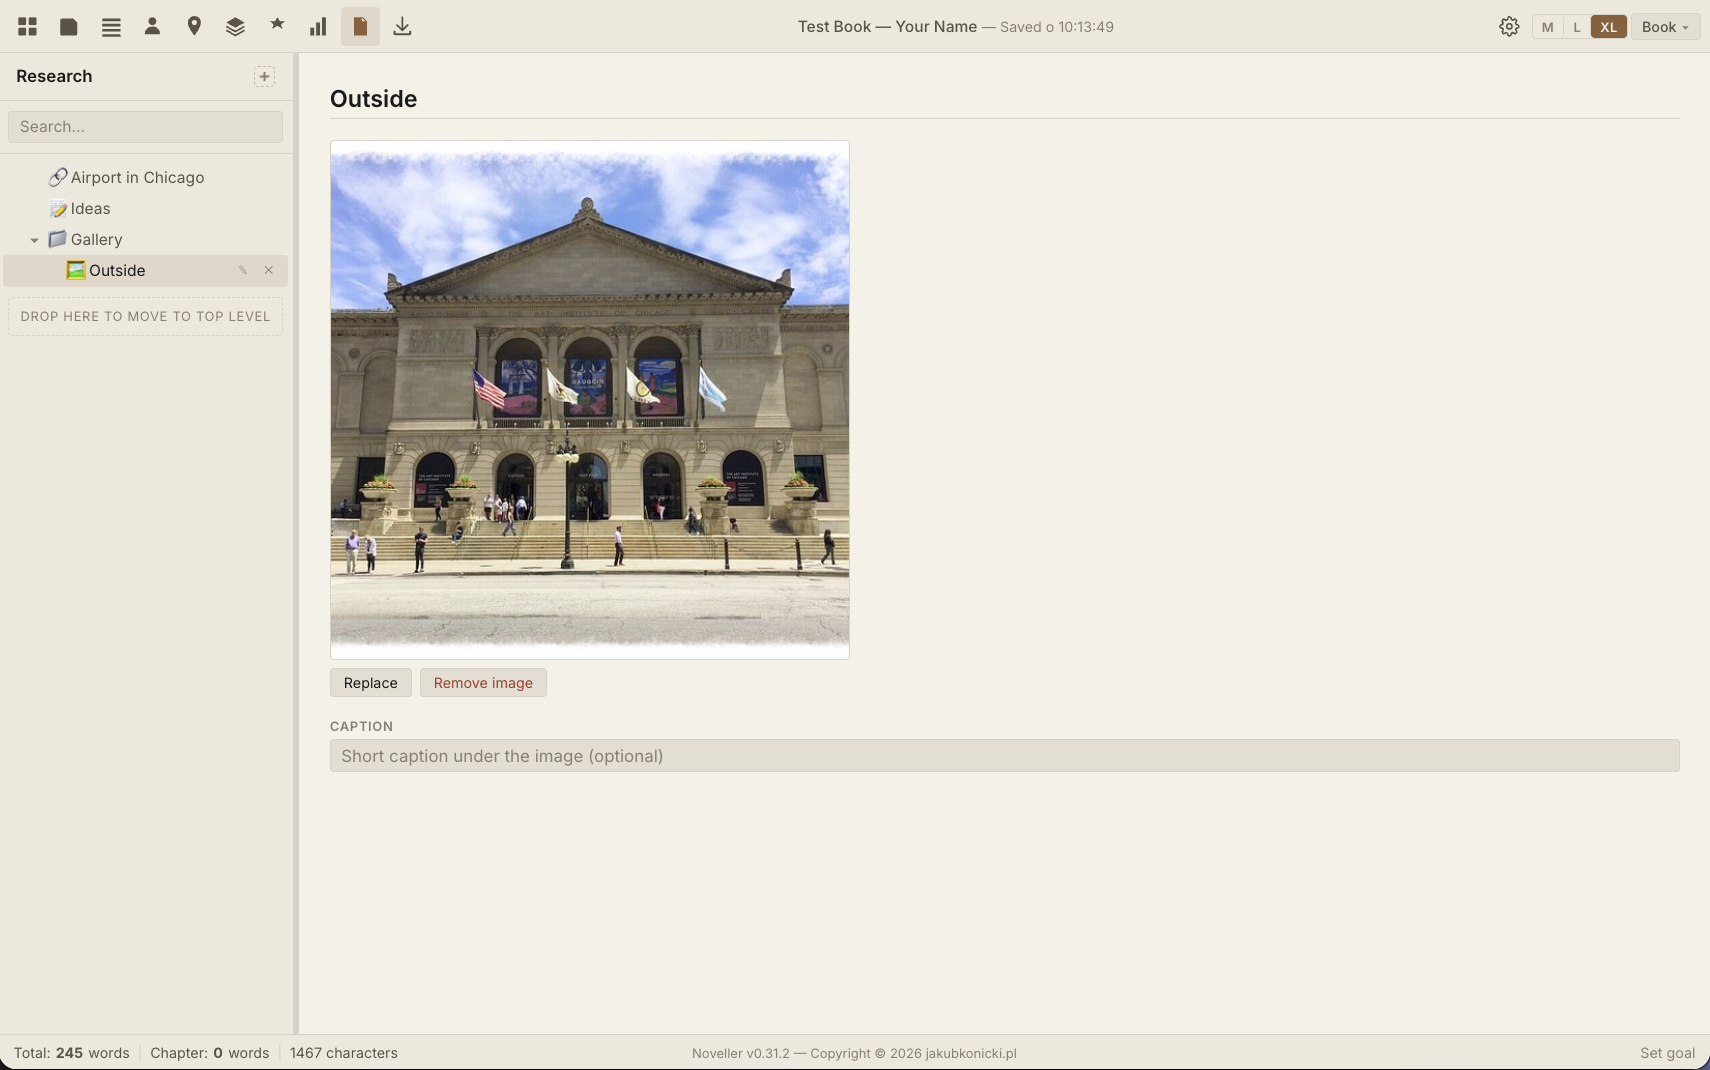Select the Outside tree item

pos(146,270)
